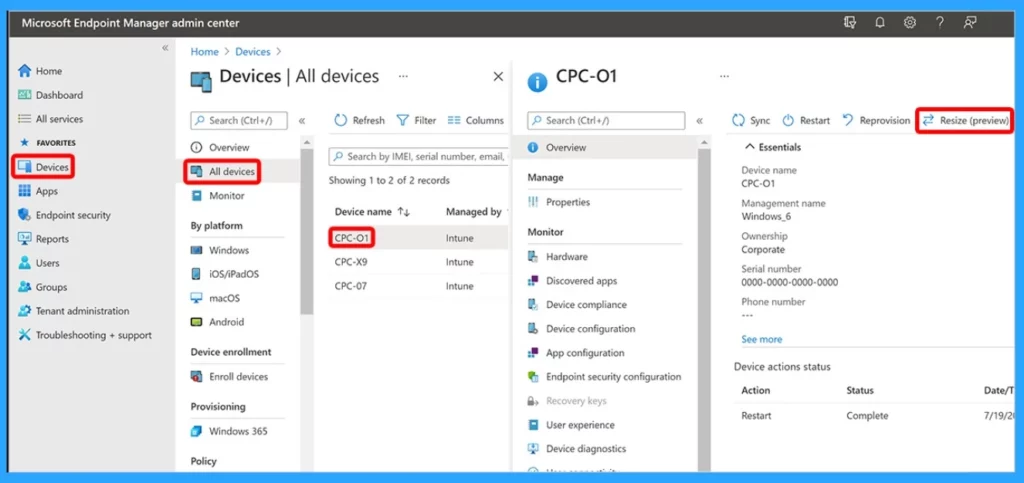Open Troubleshooting + support
The image size is (1024, 483).
point(85,335)
